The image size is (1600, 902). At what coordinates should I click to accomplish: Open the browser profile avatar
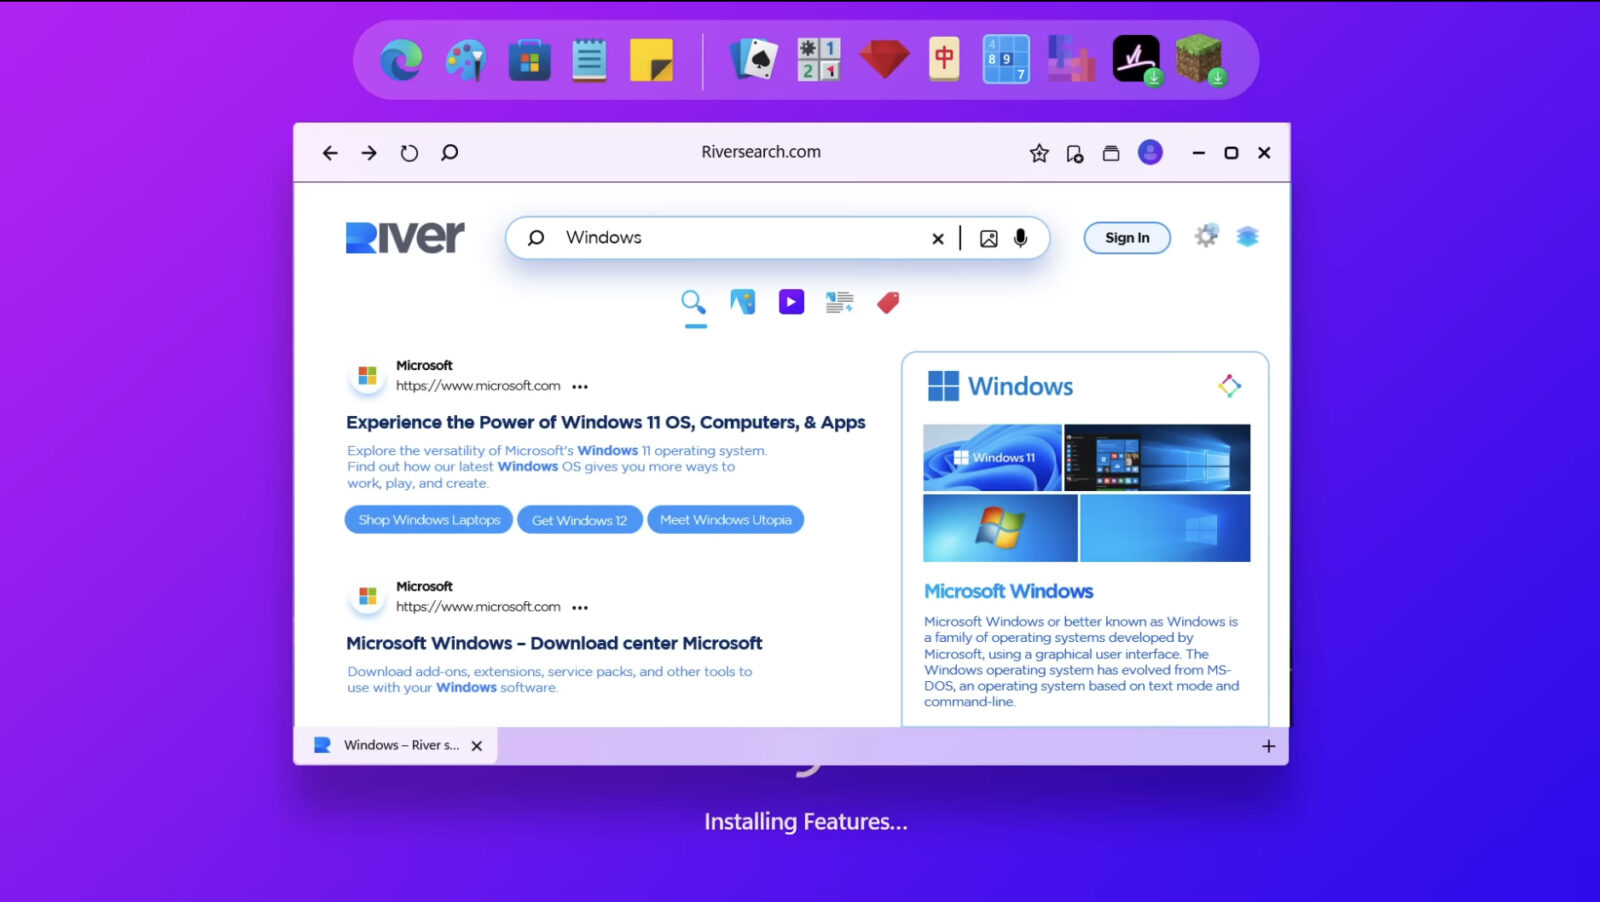click(1151, 152)
